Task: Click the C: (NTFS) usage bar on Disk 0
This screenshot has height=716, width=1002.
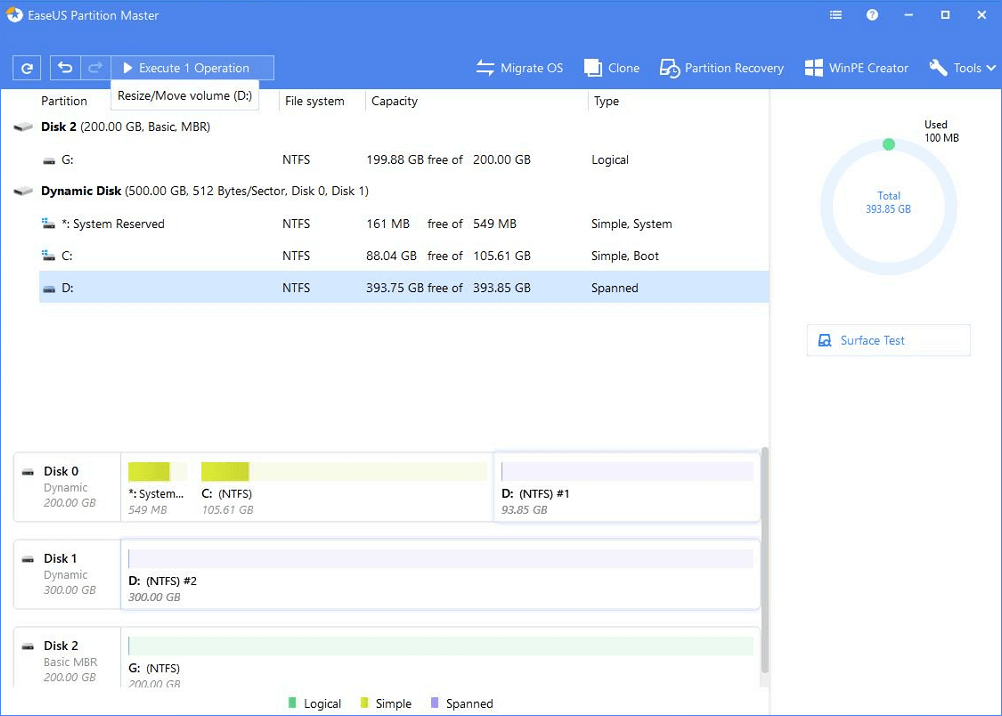Action: point(343,472)
